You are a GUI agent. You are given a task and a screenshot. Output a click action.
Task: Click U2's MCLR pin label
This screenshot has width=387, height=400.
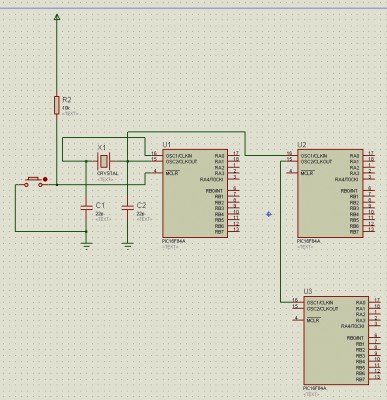pos(307,173)
